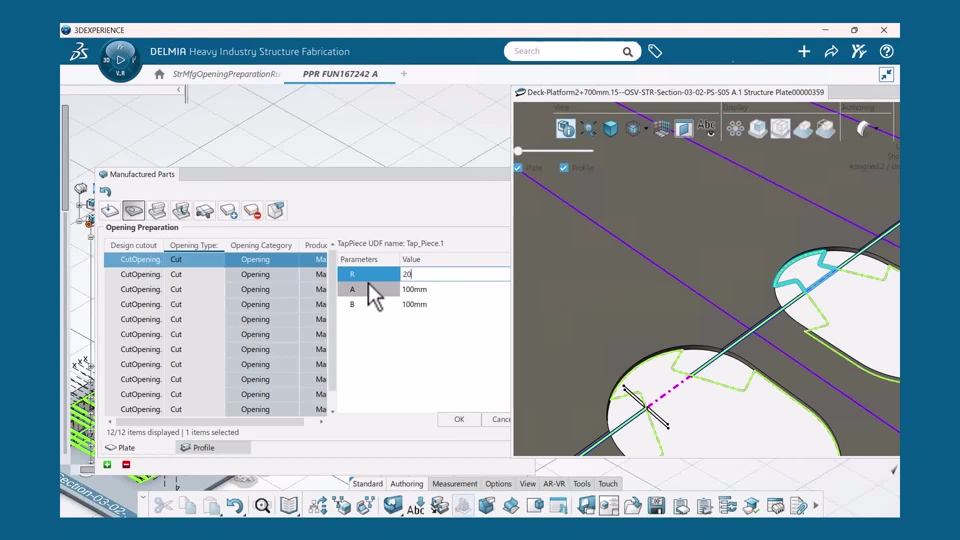The height and width of the screenshot is (540, 960).
Task: Click the viewer transparency slider handle
Action: (x=518, y=151)
